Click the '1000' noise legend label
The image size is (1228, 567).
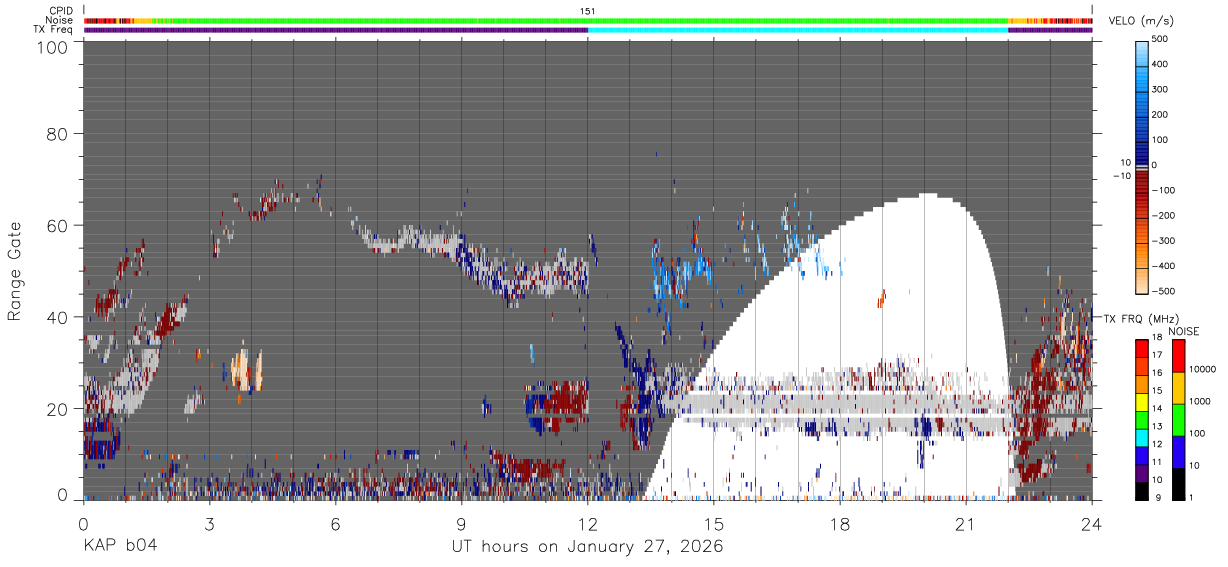[x=1201, y=401]
